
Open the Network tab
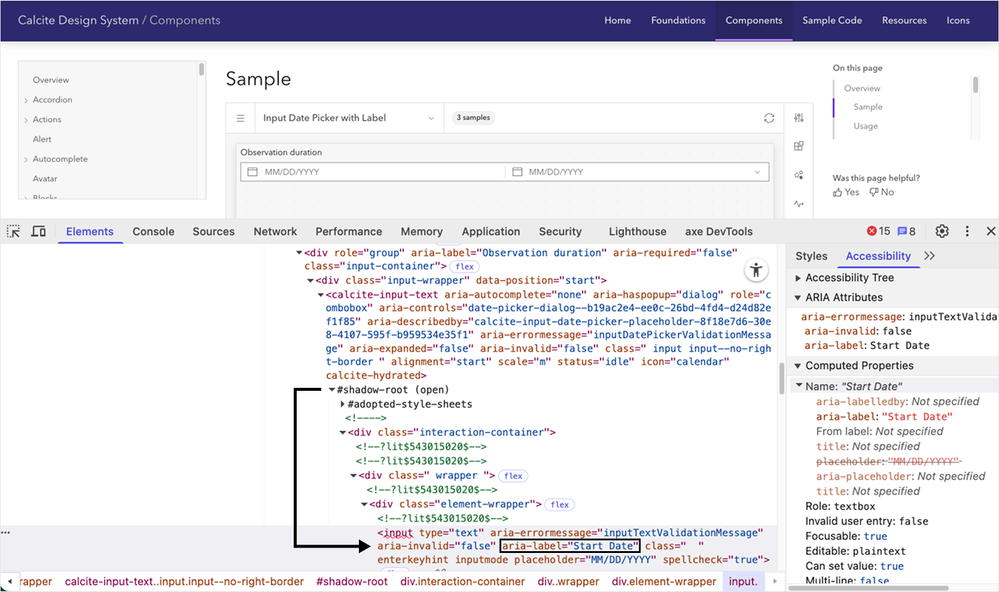tap(275, 231)
